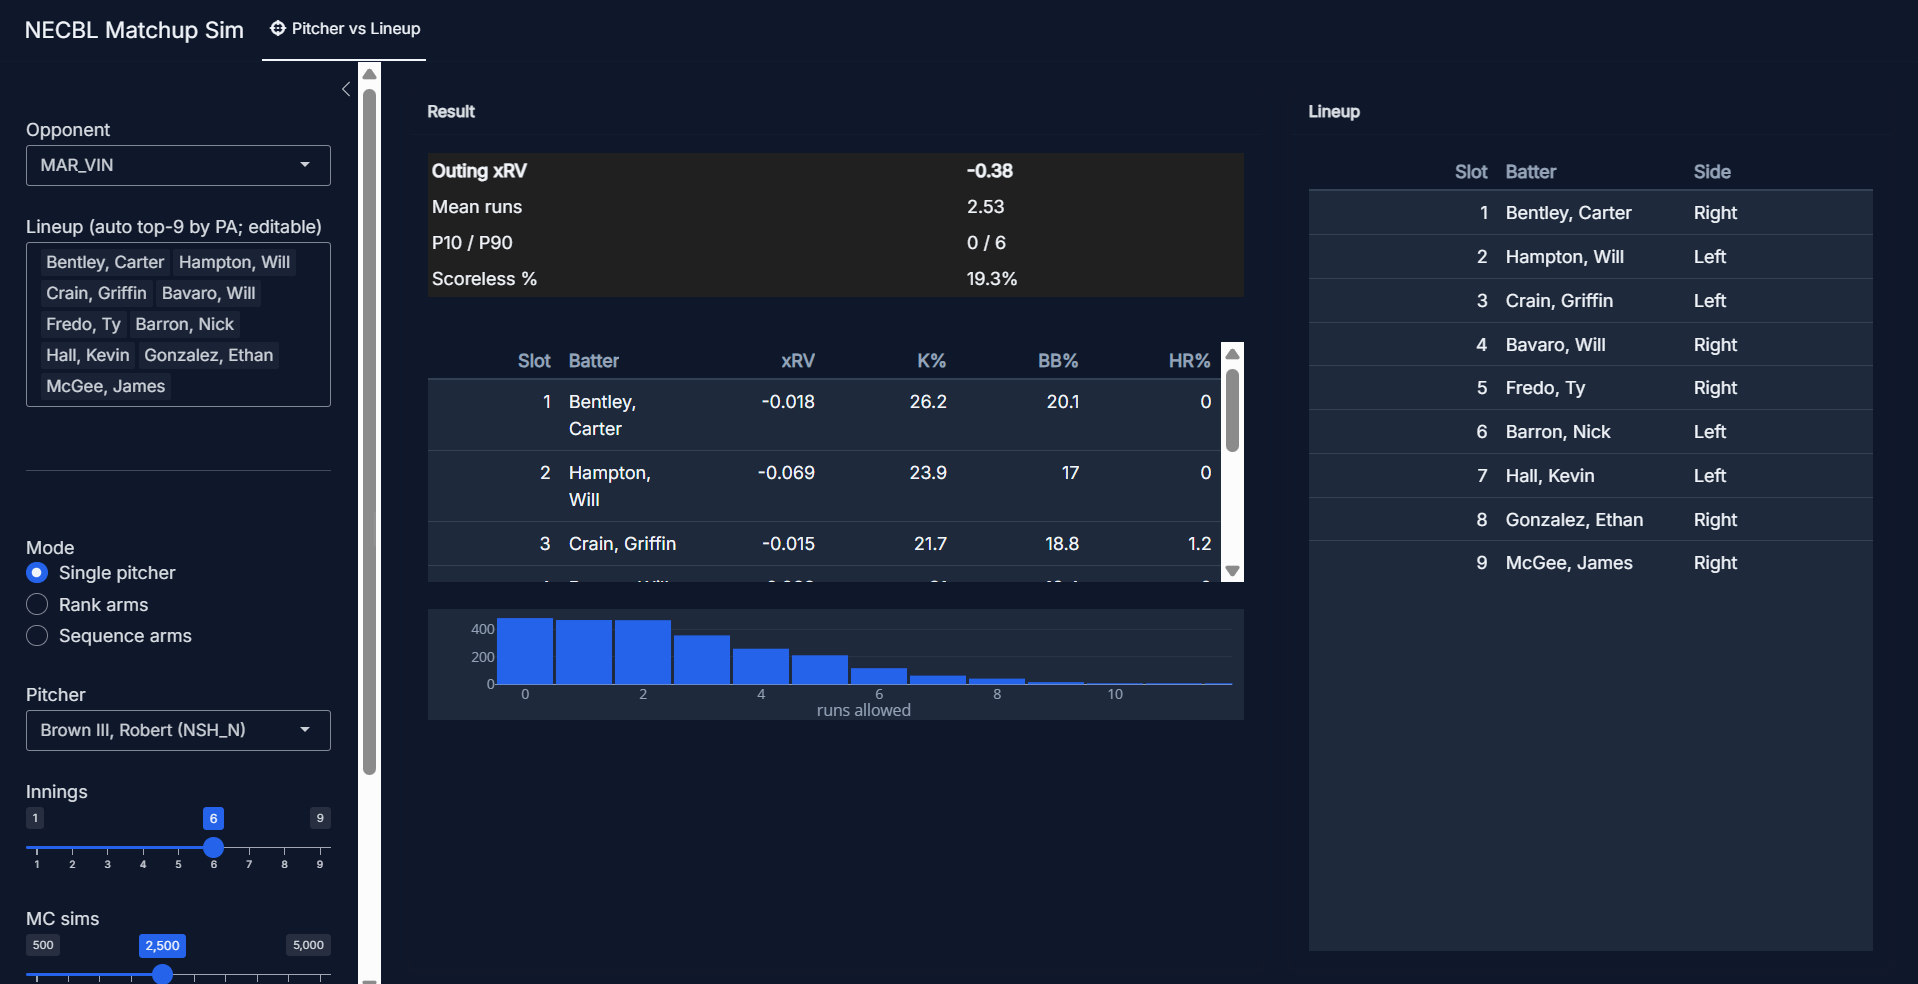Click Gonzalez, Ethan lineup chip
The width and height of the screenshot is (1918, 984).
208,355
